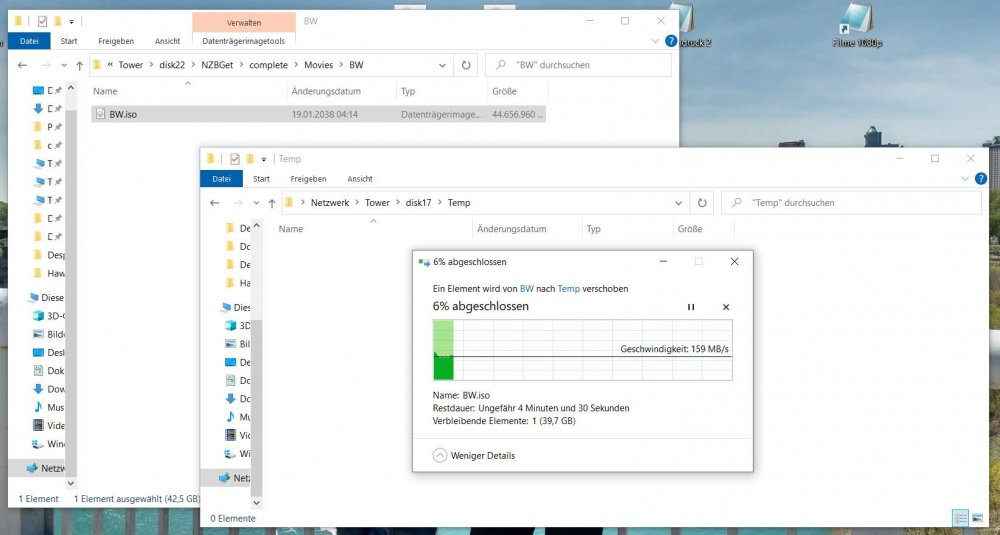Click disk22 in BW breadcrumb path
The height and width of the screenshot is (535, 1000).
[170, 65]
